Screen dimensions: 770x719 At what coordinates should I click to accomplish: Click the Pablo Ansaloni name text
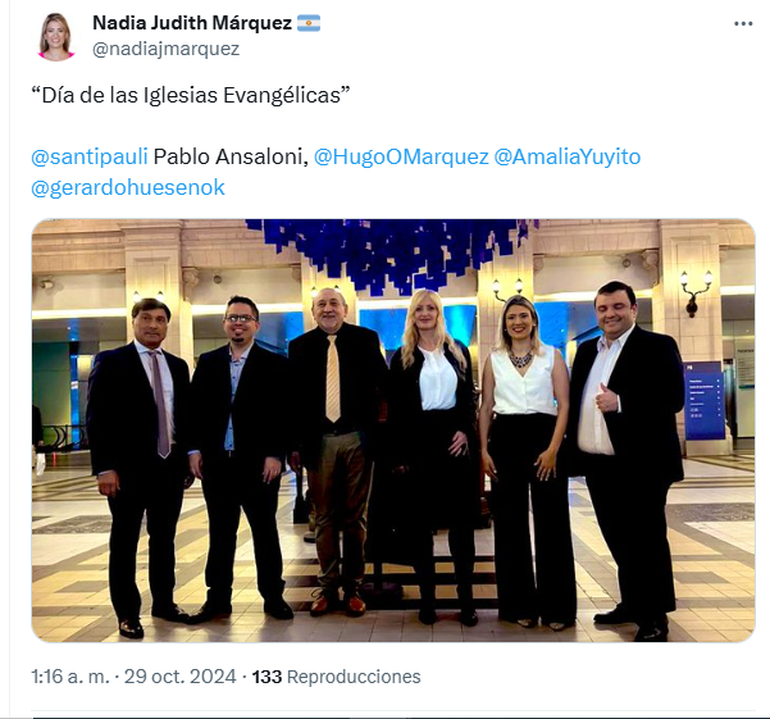[231, 157]
